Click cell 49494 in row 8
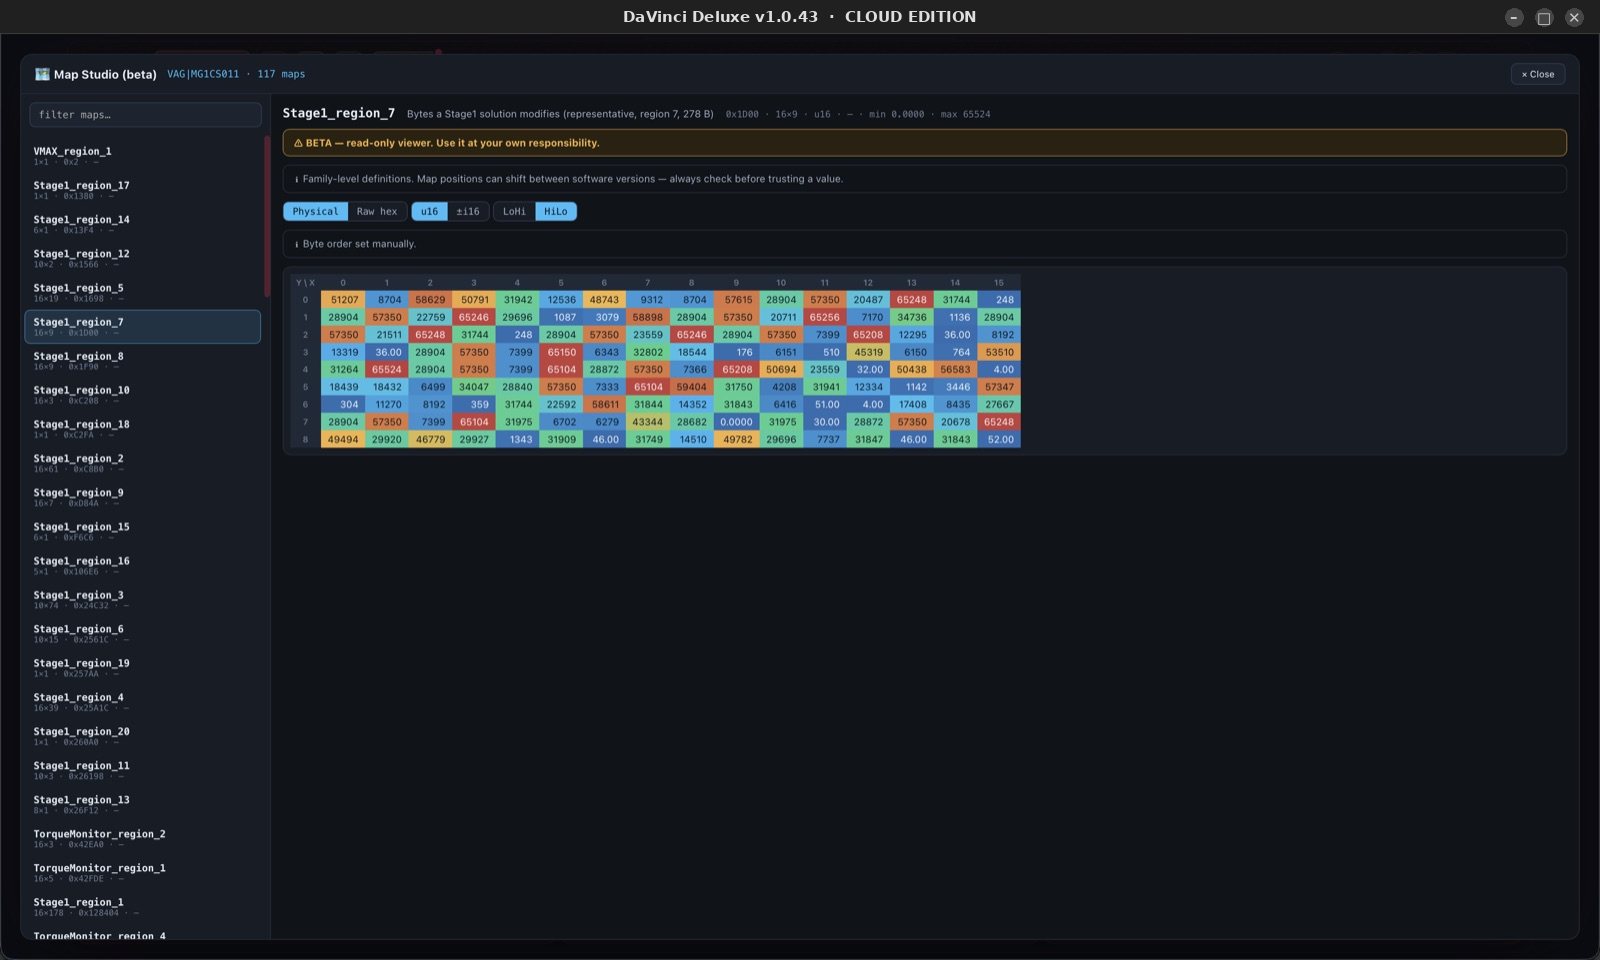This screenshot has width=1600, height=960. click(x=343, y=440)
